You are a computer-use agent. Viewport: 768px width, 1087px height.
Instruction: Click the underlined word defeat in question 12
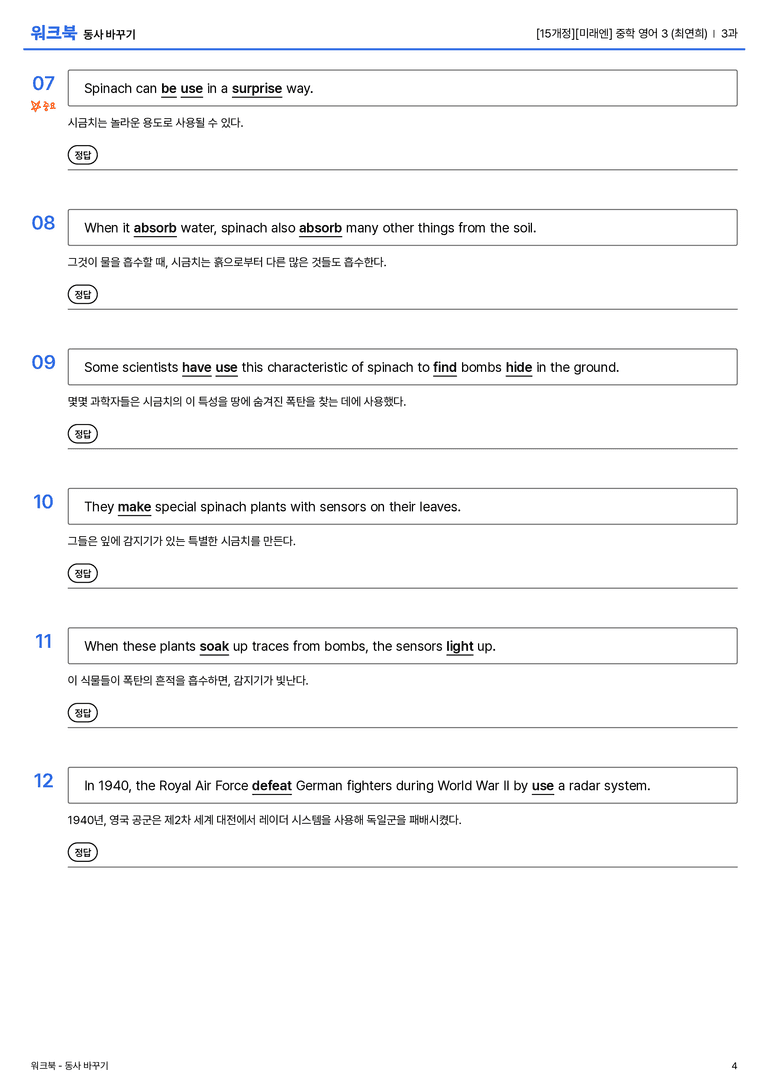point(272,785)
